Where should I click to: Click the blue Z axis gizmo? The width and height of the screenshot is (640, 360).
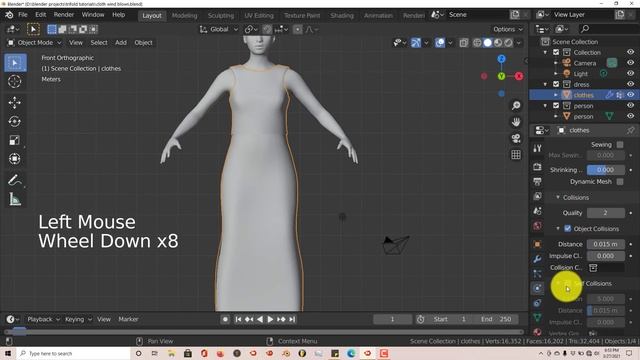pos(501,59)
